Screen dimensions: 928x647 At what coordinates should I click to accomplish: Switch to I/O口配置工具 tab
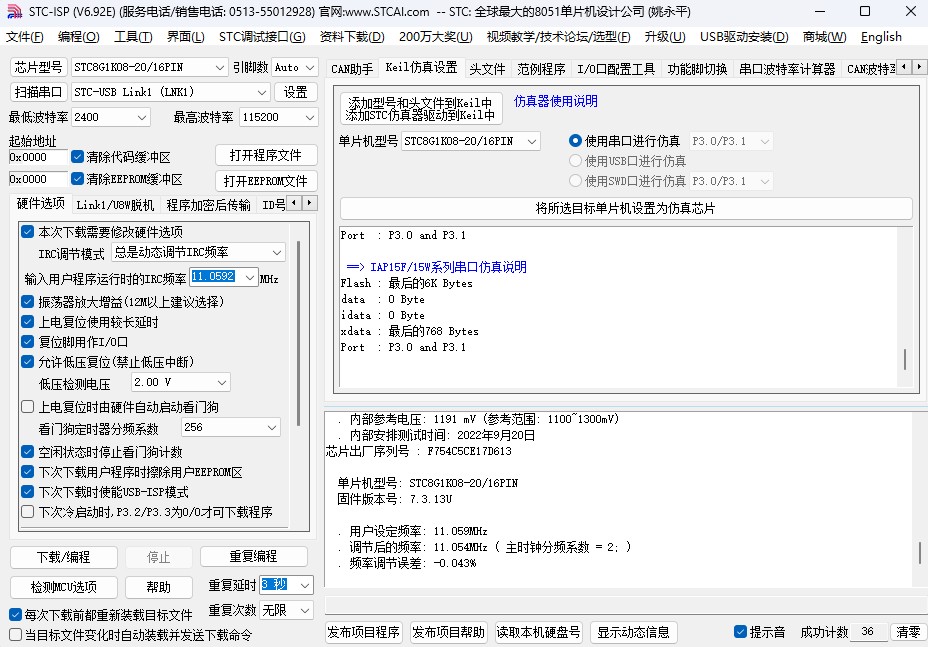[616, 69]
